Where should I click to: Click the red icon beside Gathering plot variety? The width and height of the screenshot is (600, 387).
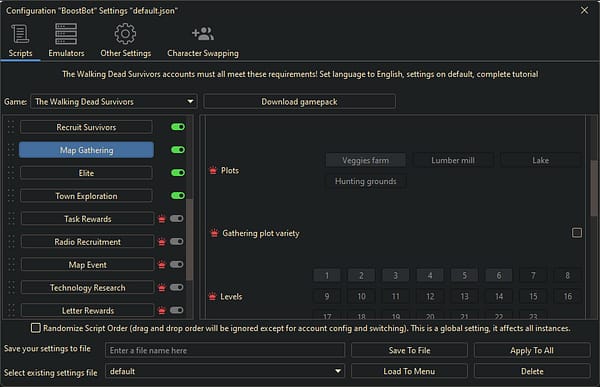point(214,233)
